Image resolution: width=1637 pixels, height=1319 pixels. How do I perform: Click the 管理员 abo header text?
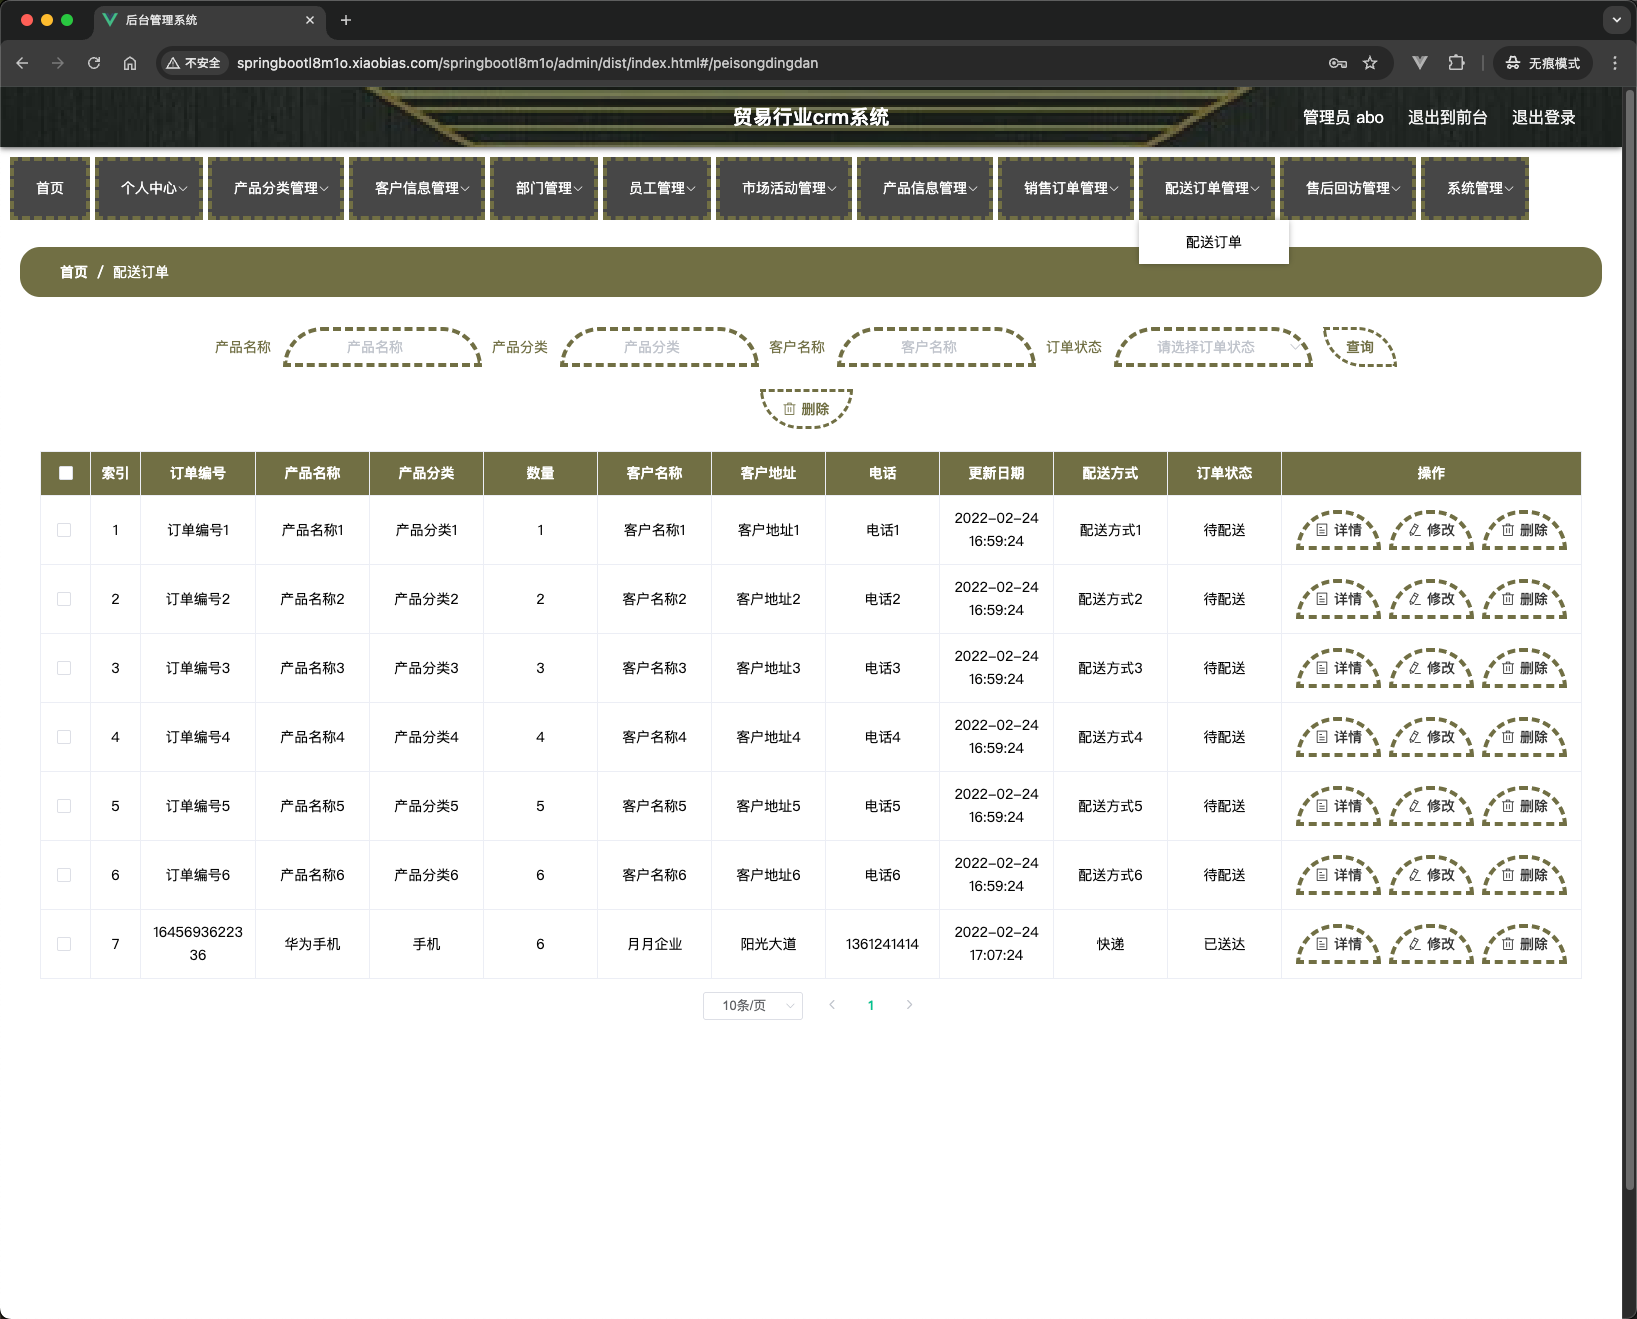[x=1343, y=117]
